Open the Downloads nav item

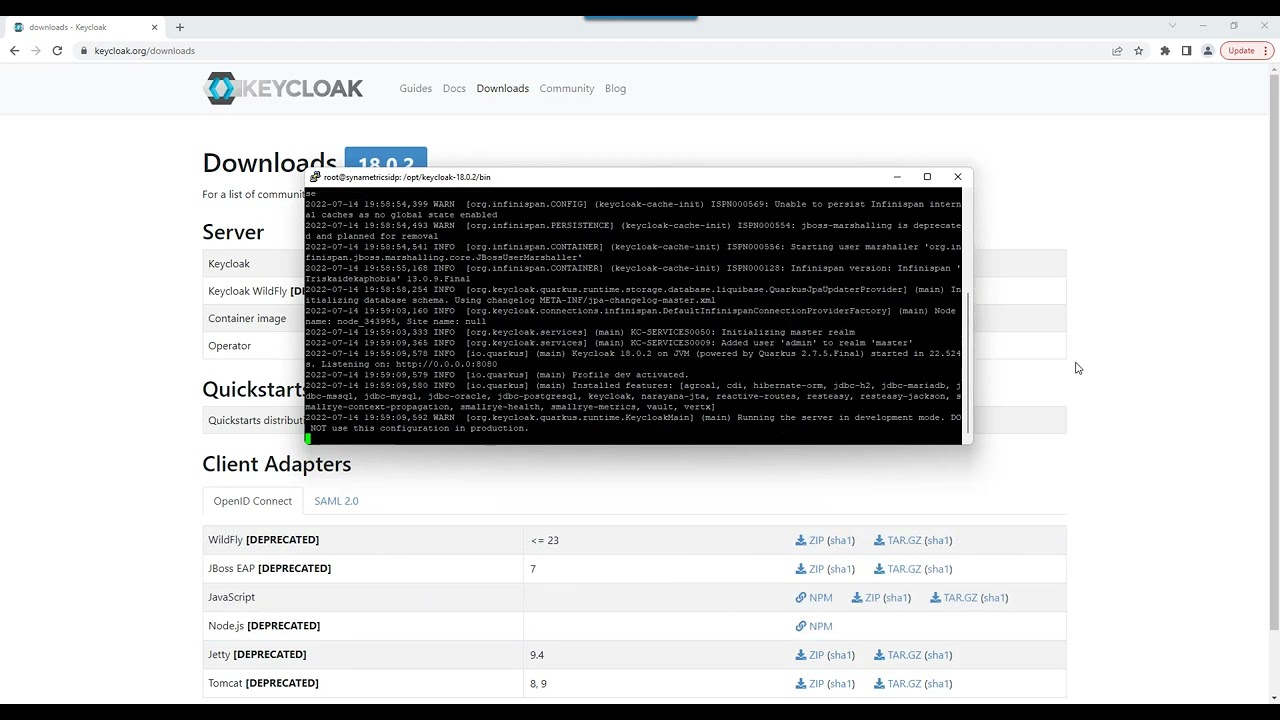tap(502, 88)
